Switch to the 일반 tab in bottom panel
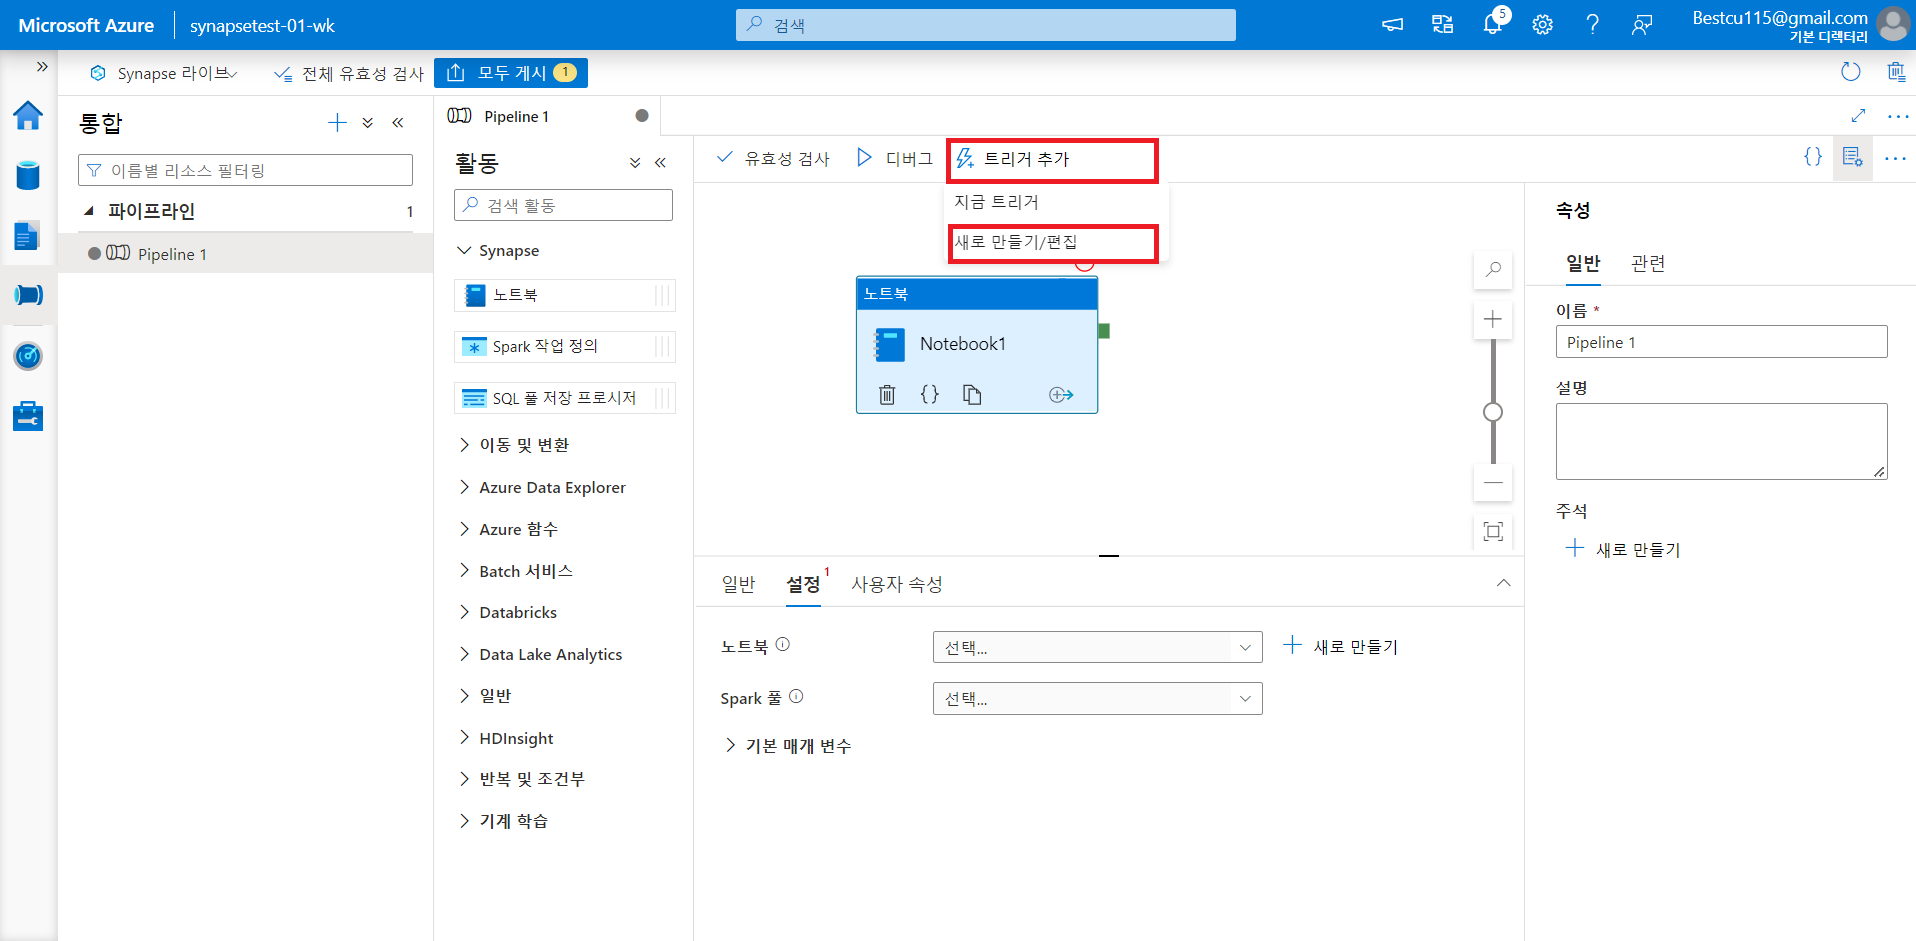1916x941 pixels. (x=738, y=584)
